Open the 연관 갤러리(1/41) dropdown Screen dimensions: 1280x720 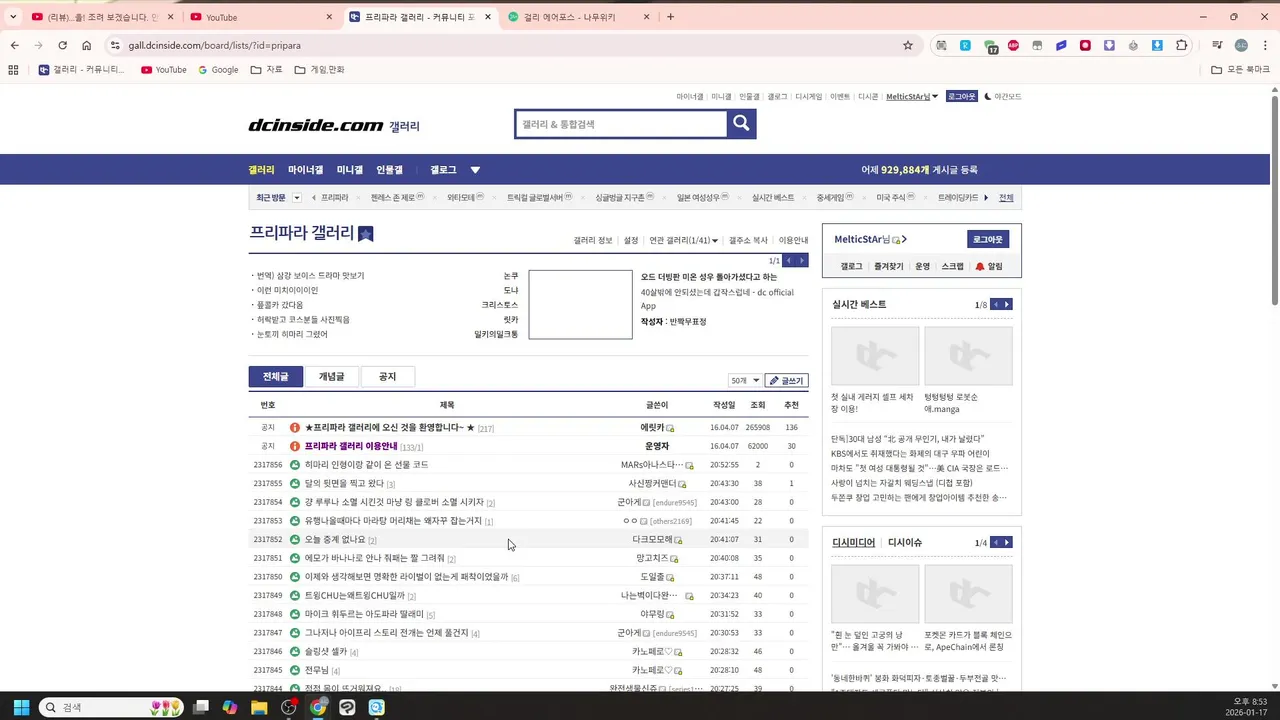684,240
